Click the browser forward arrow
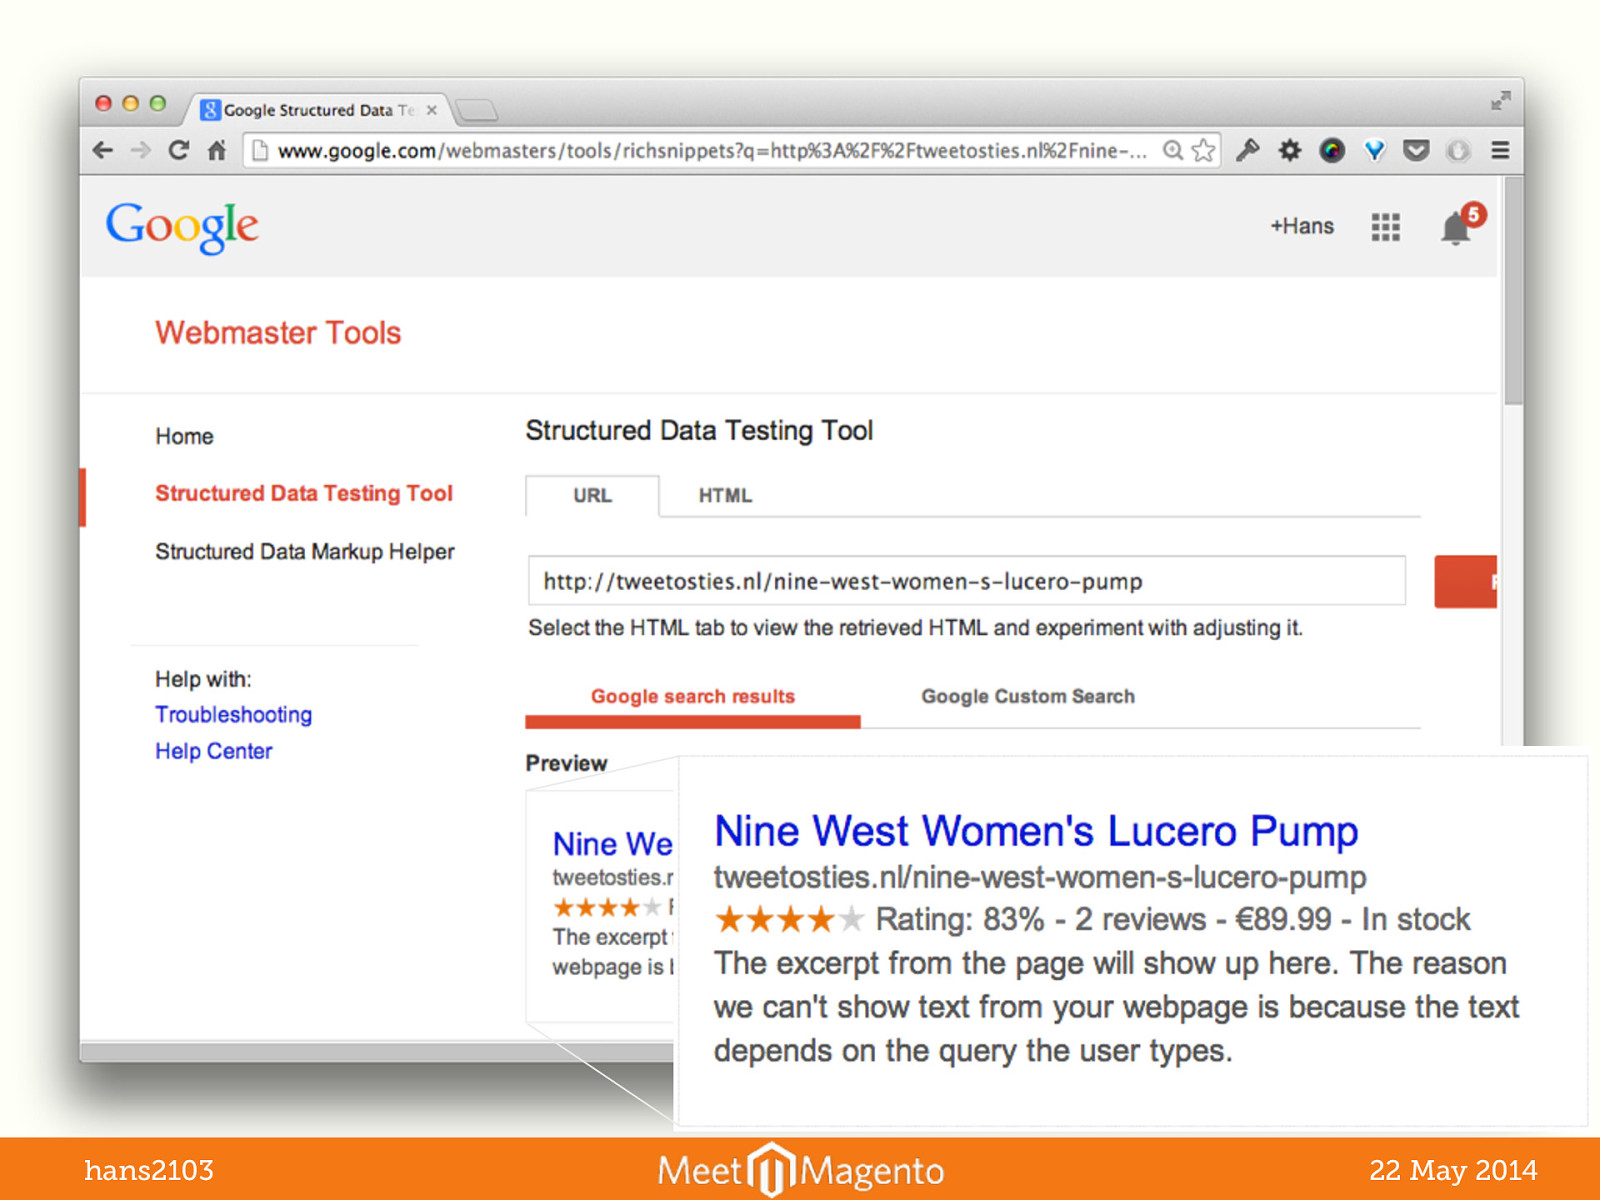 pyautogui.click(x=141, y=151)
